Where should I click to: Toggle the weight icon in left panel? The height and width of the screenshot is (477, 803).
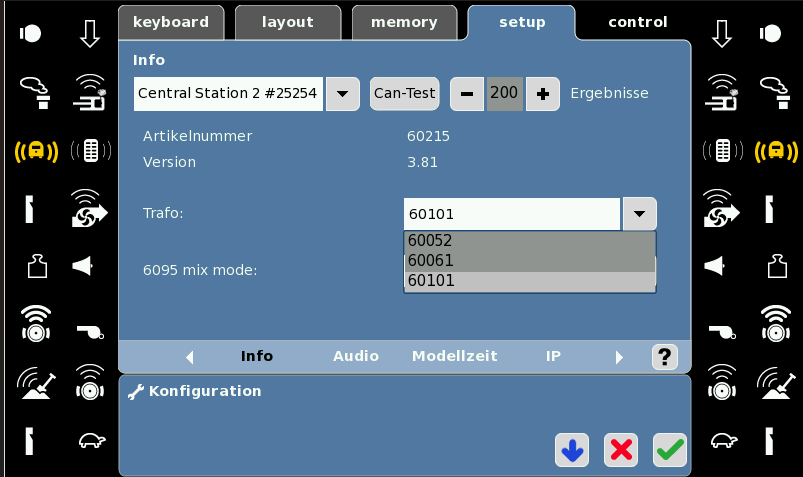pyautogui.click(x=37, y=266)
